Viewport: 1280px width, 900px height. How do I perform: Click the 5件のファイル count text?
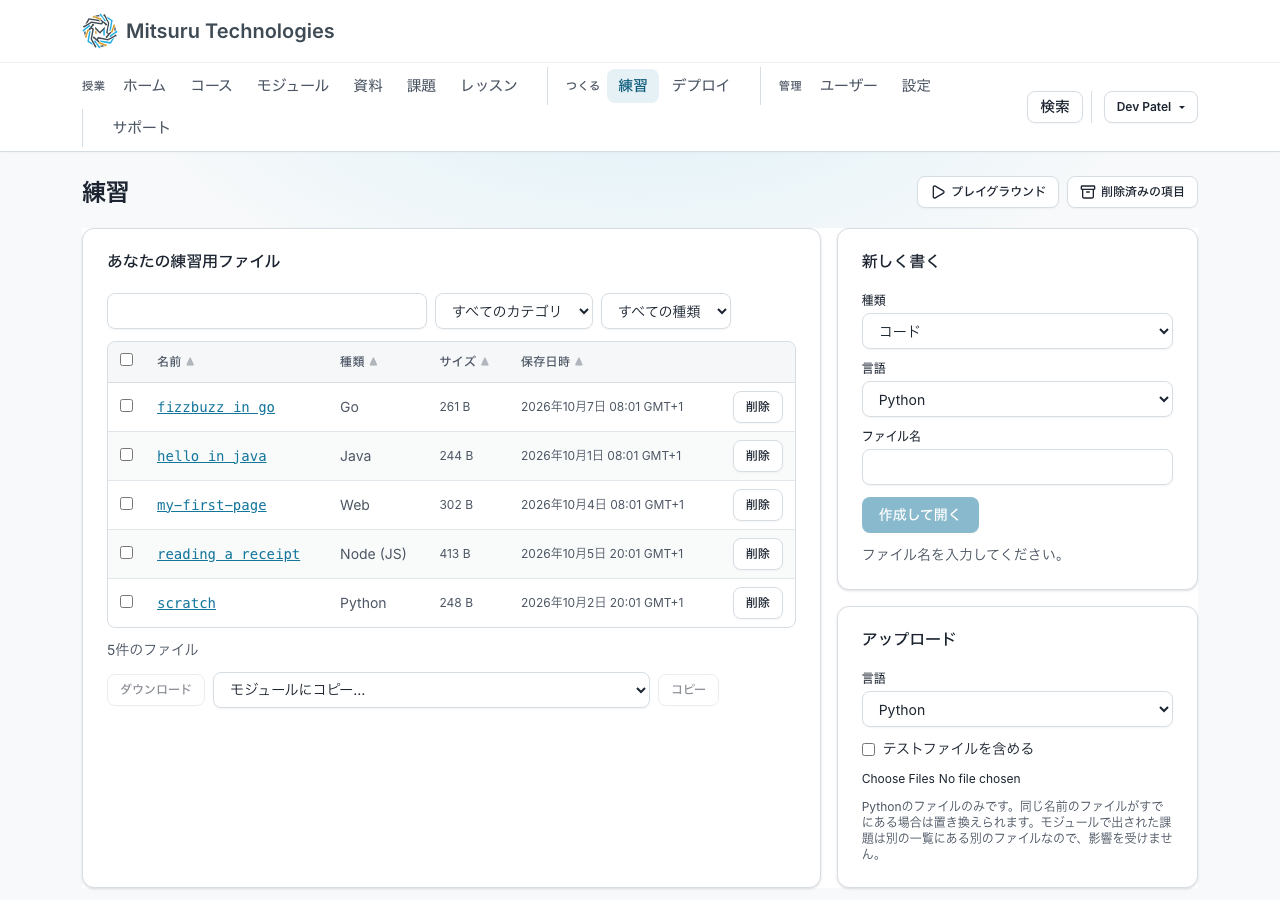tap(153, 650)
